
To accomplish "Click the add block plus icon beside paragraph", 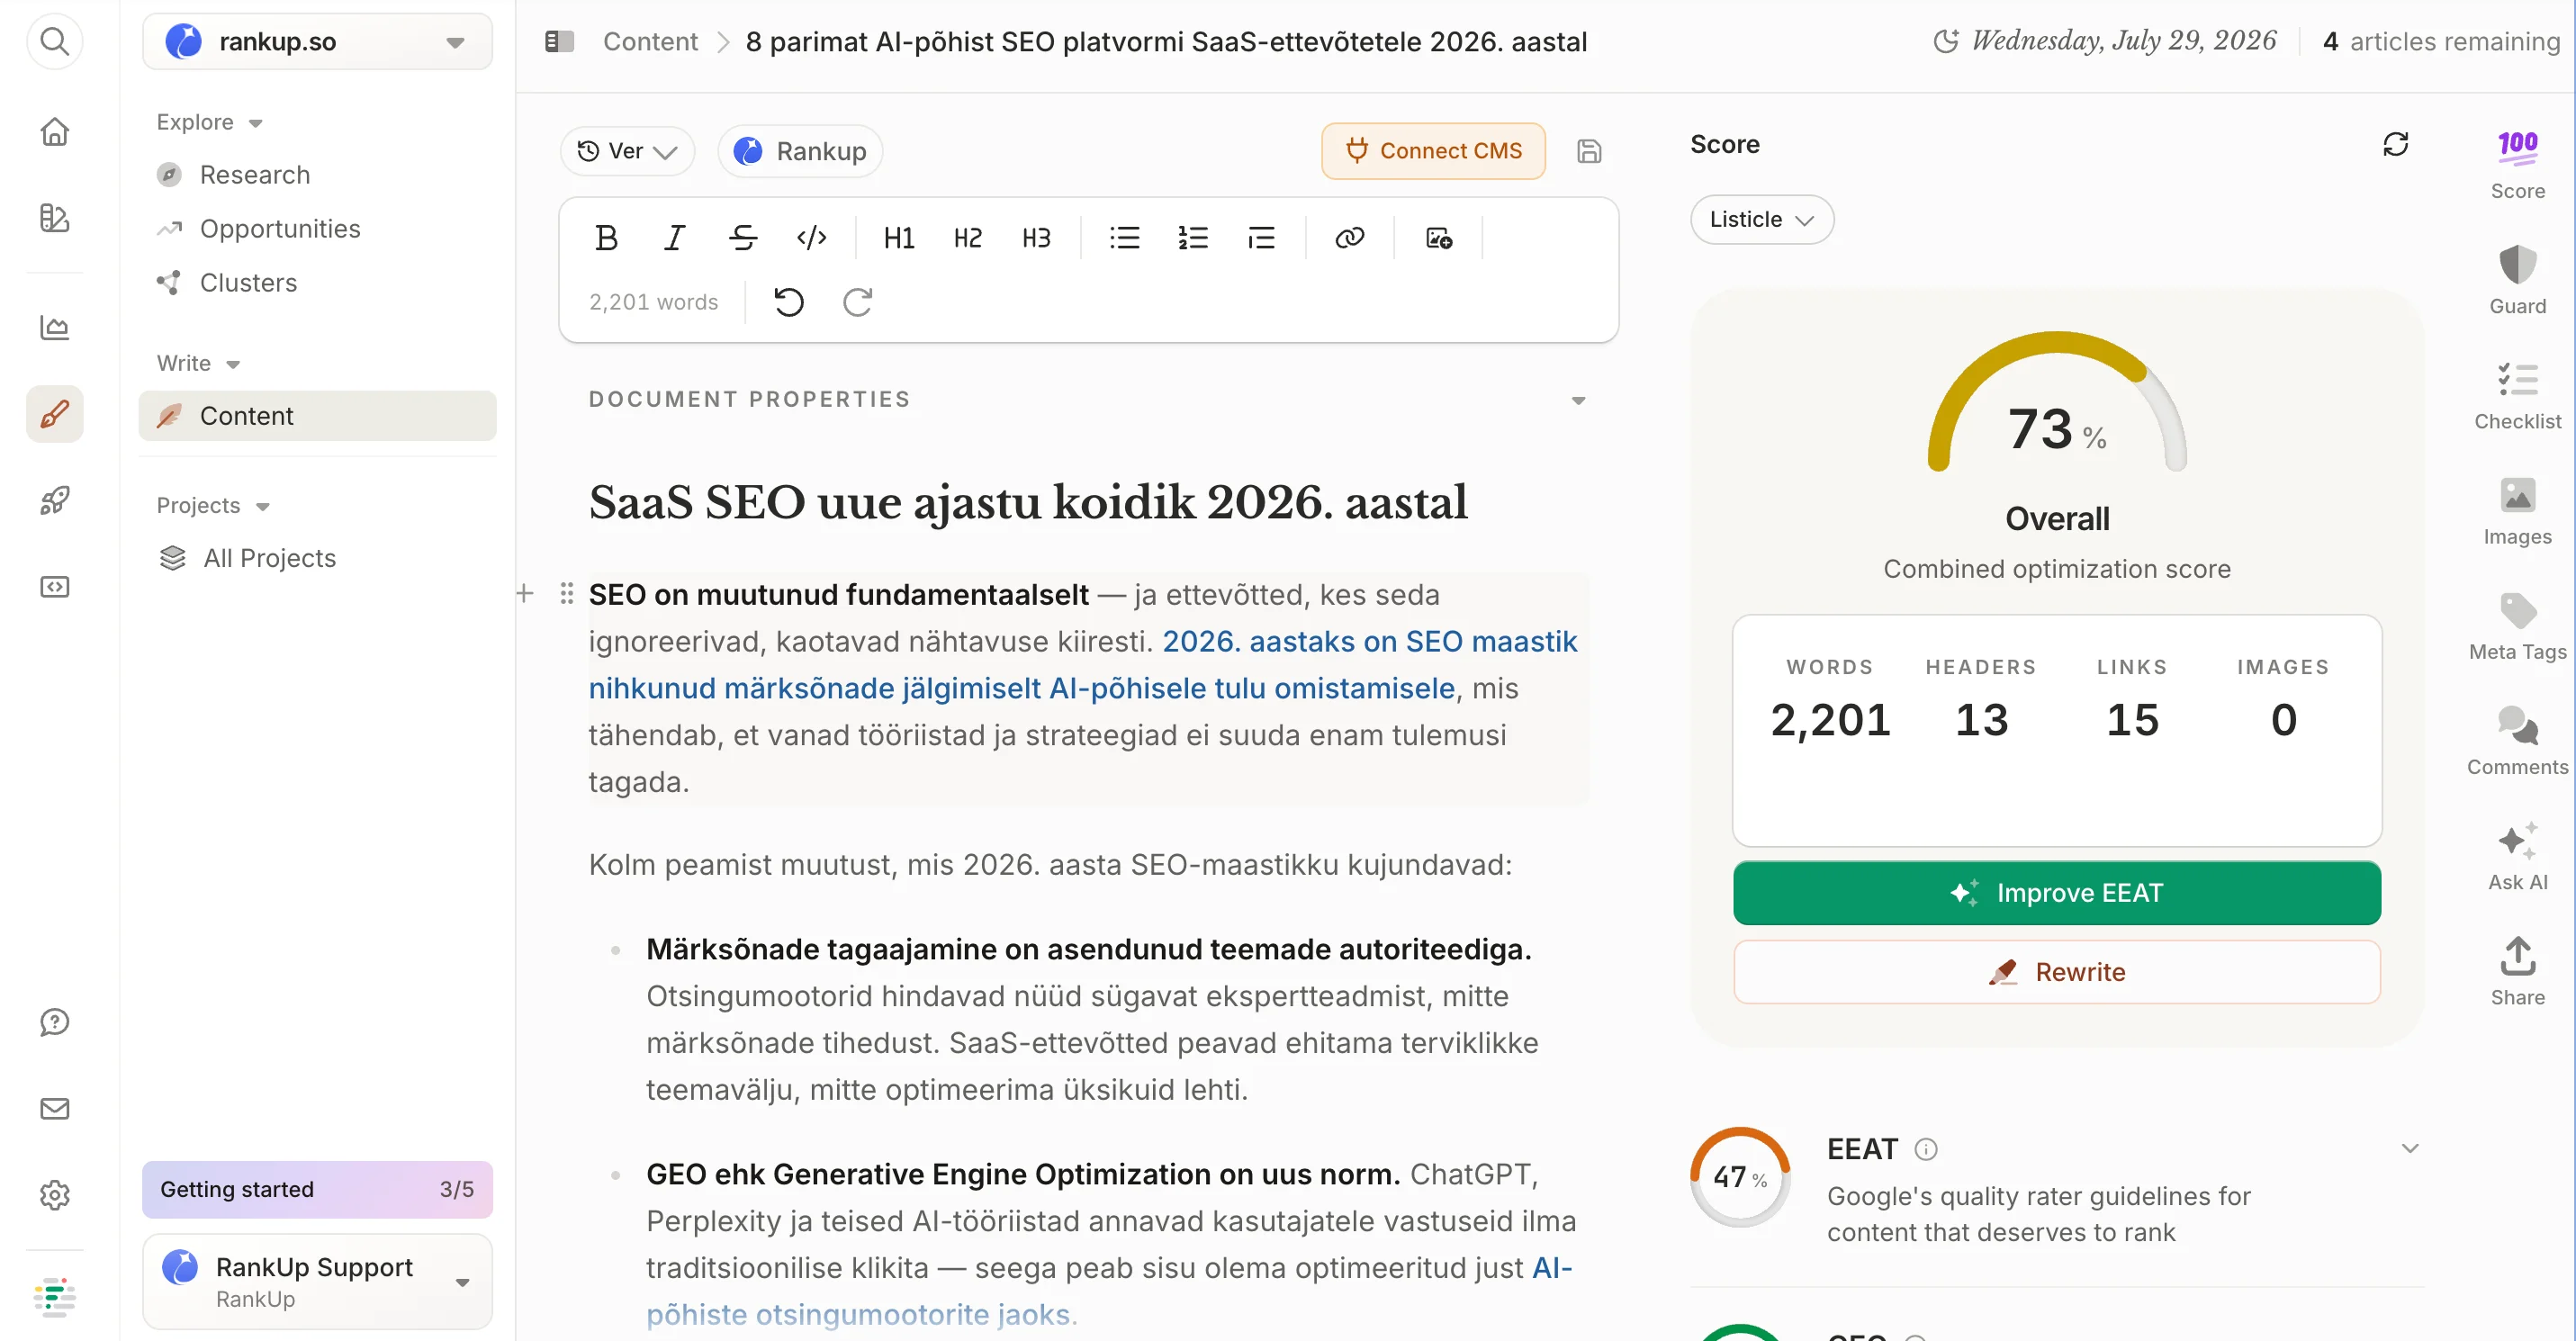I will tap(525, 594).
